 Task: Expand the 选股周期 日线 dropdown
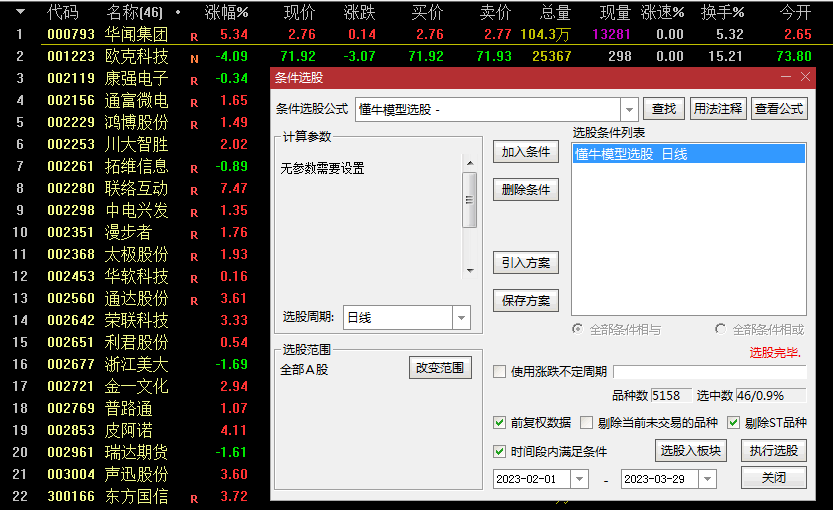[x=461, y=318]
